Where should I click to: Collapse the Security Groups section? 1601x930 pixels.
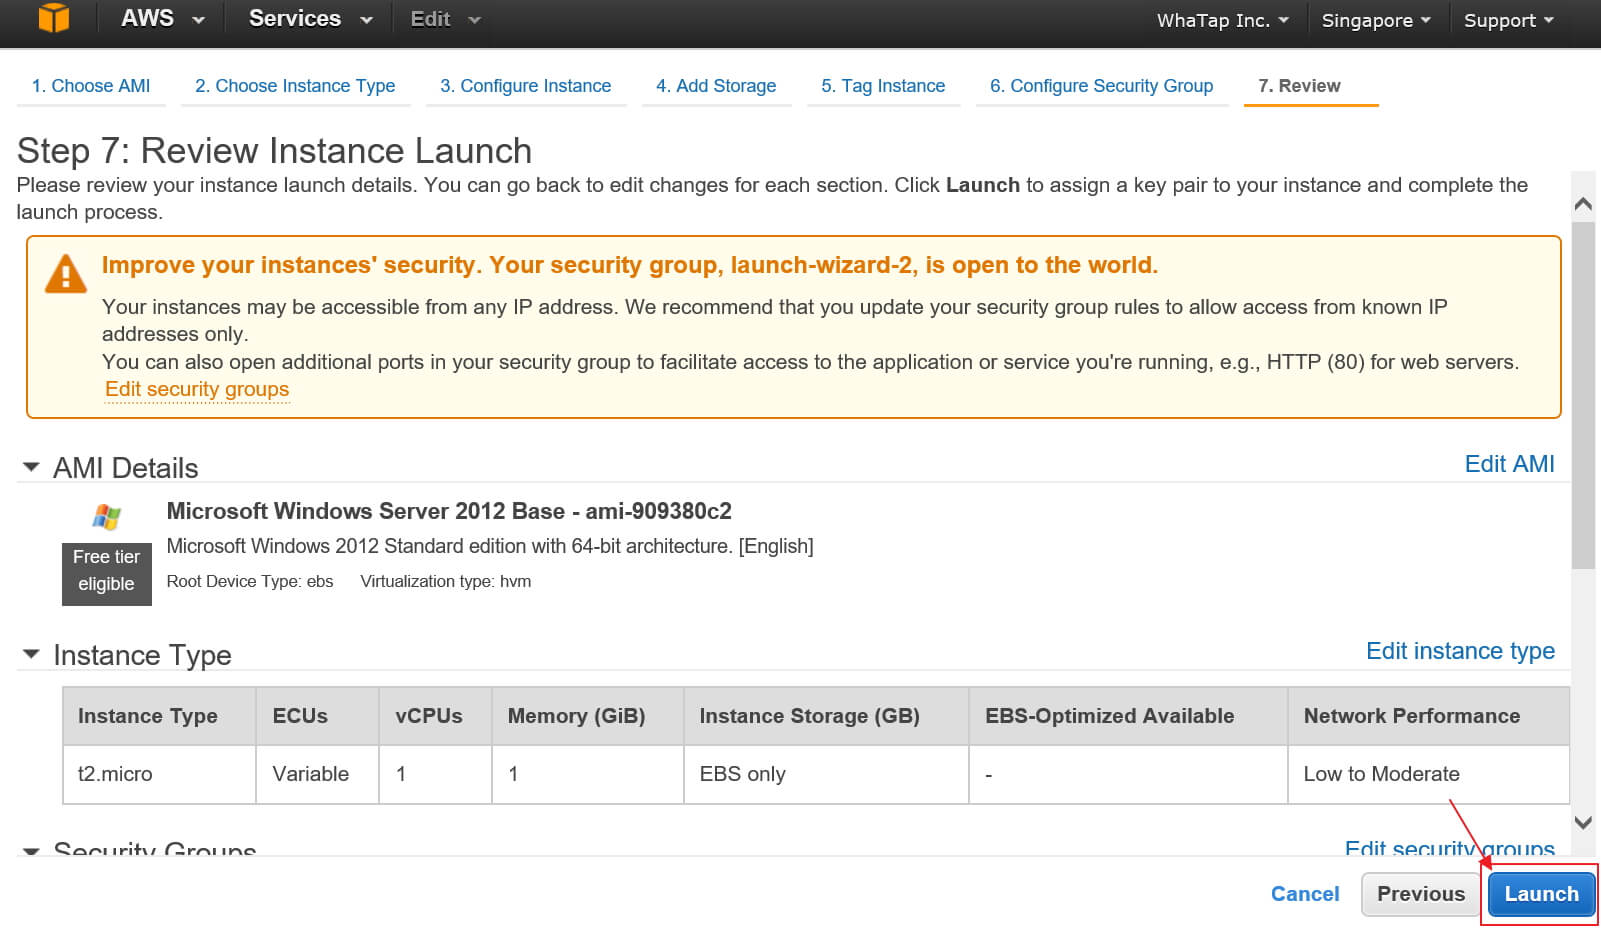tap(31, 850)
